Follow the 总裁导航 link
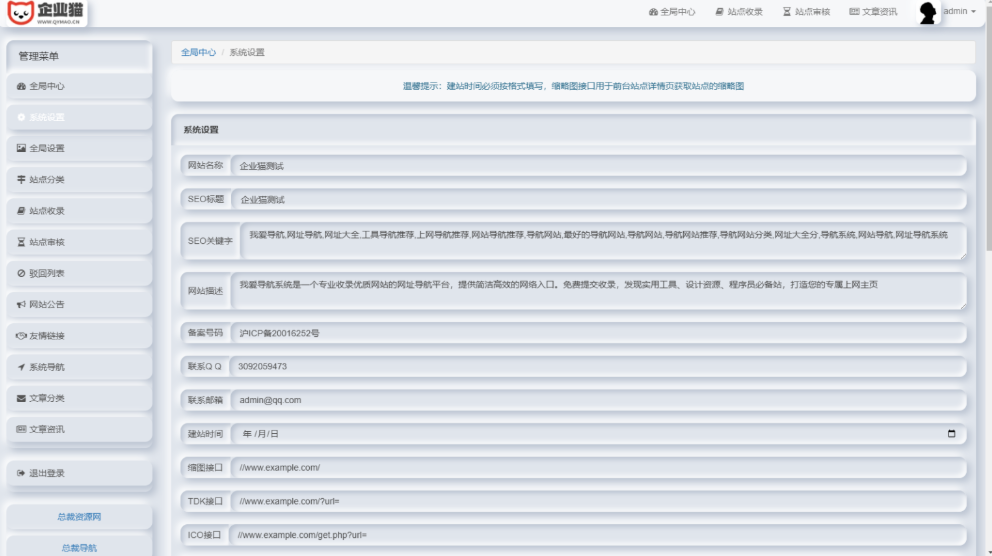The height and width of the screenshot is (556, 992). [x=79, y=548]
